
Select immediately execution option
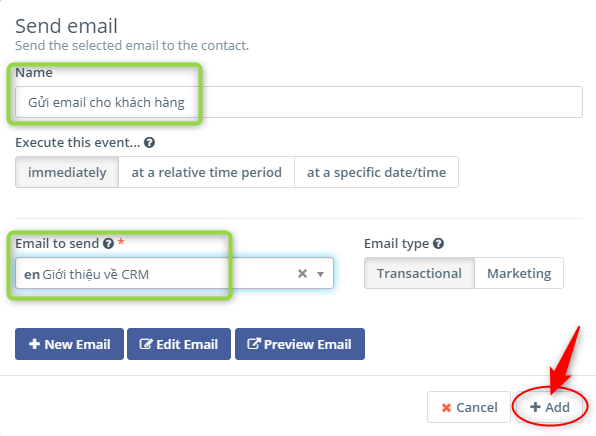[x=67, y=172]
